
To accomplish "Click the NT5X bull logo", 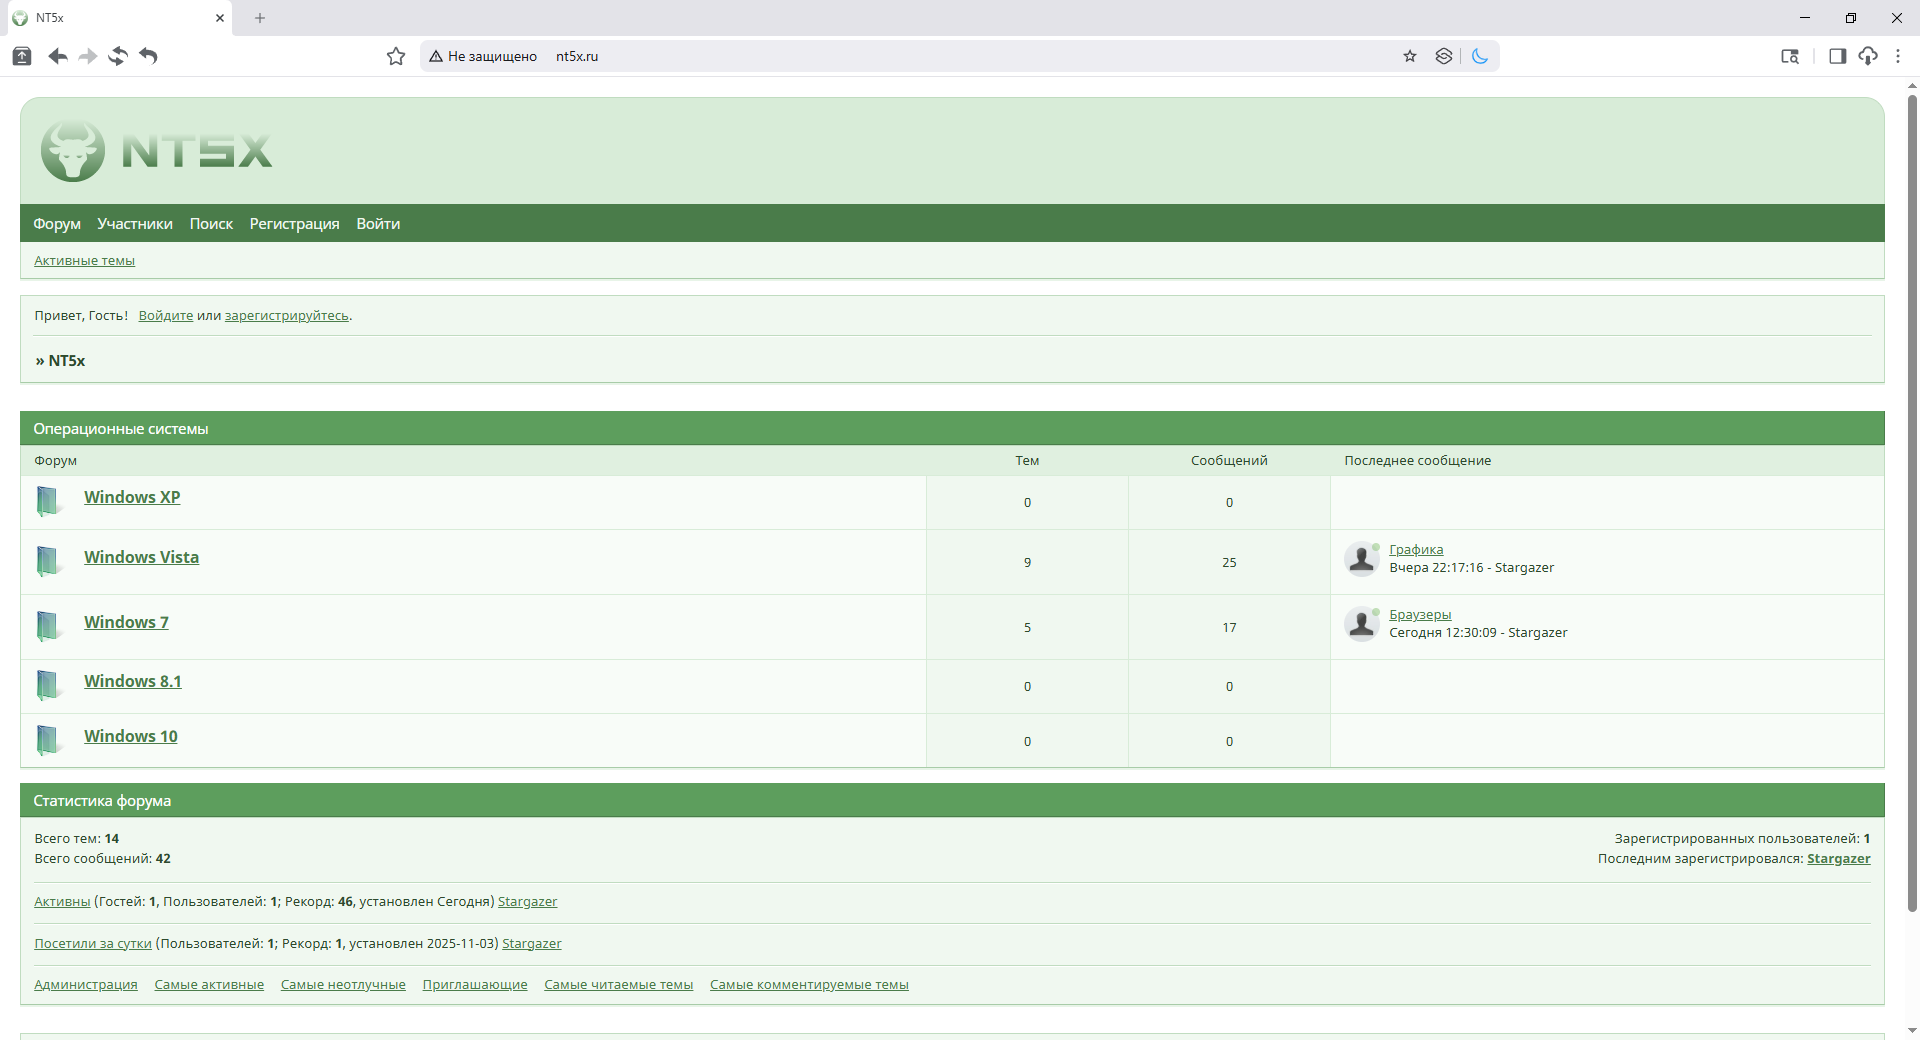I will pyautogui.click(x=73, y=151).
